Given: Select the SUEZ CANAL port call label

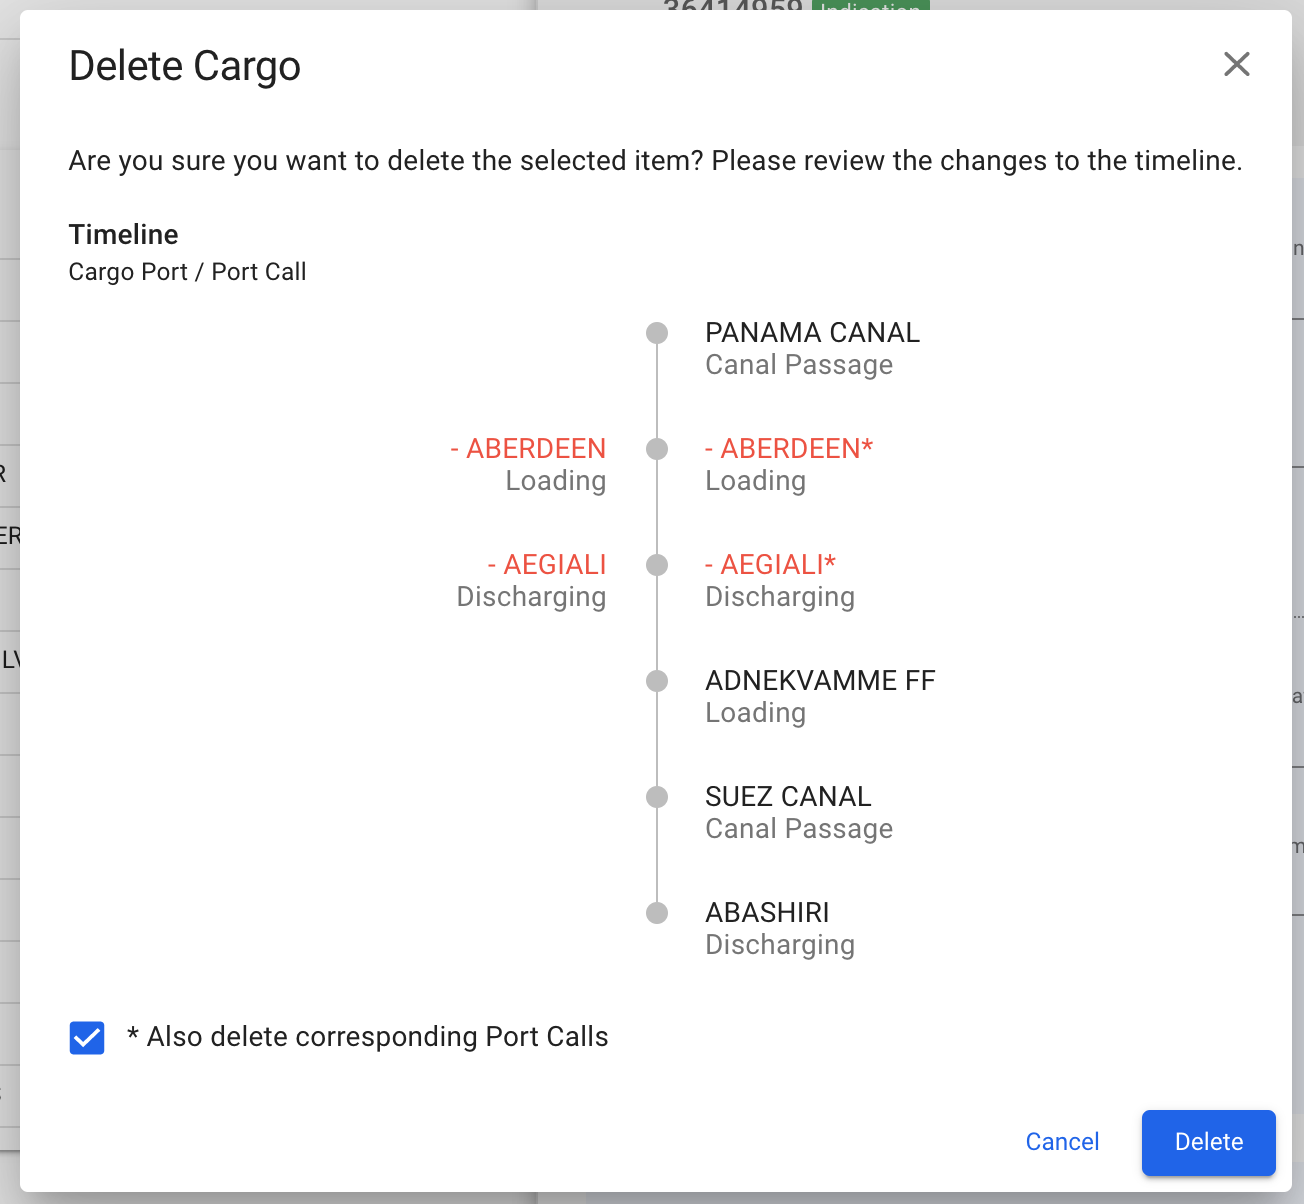Looking at the screenshot, I should pos(788,797).
